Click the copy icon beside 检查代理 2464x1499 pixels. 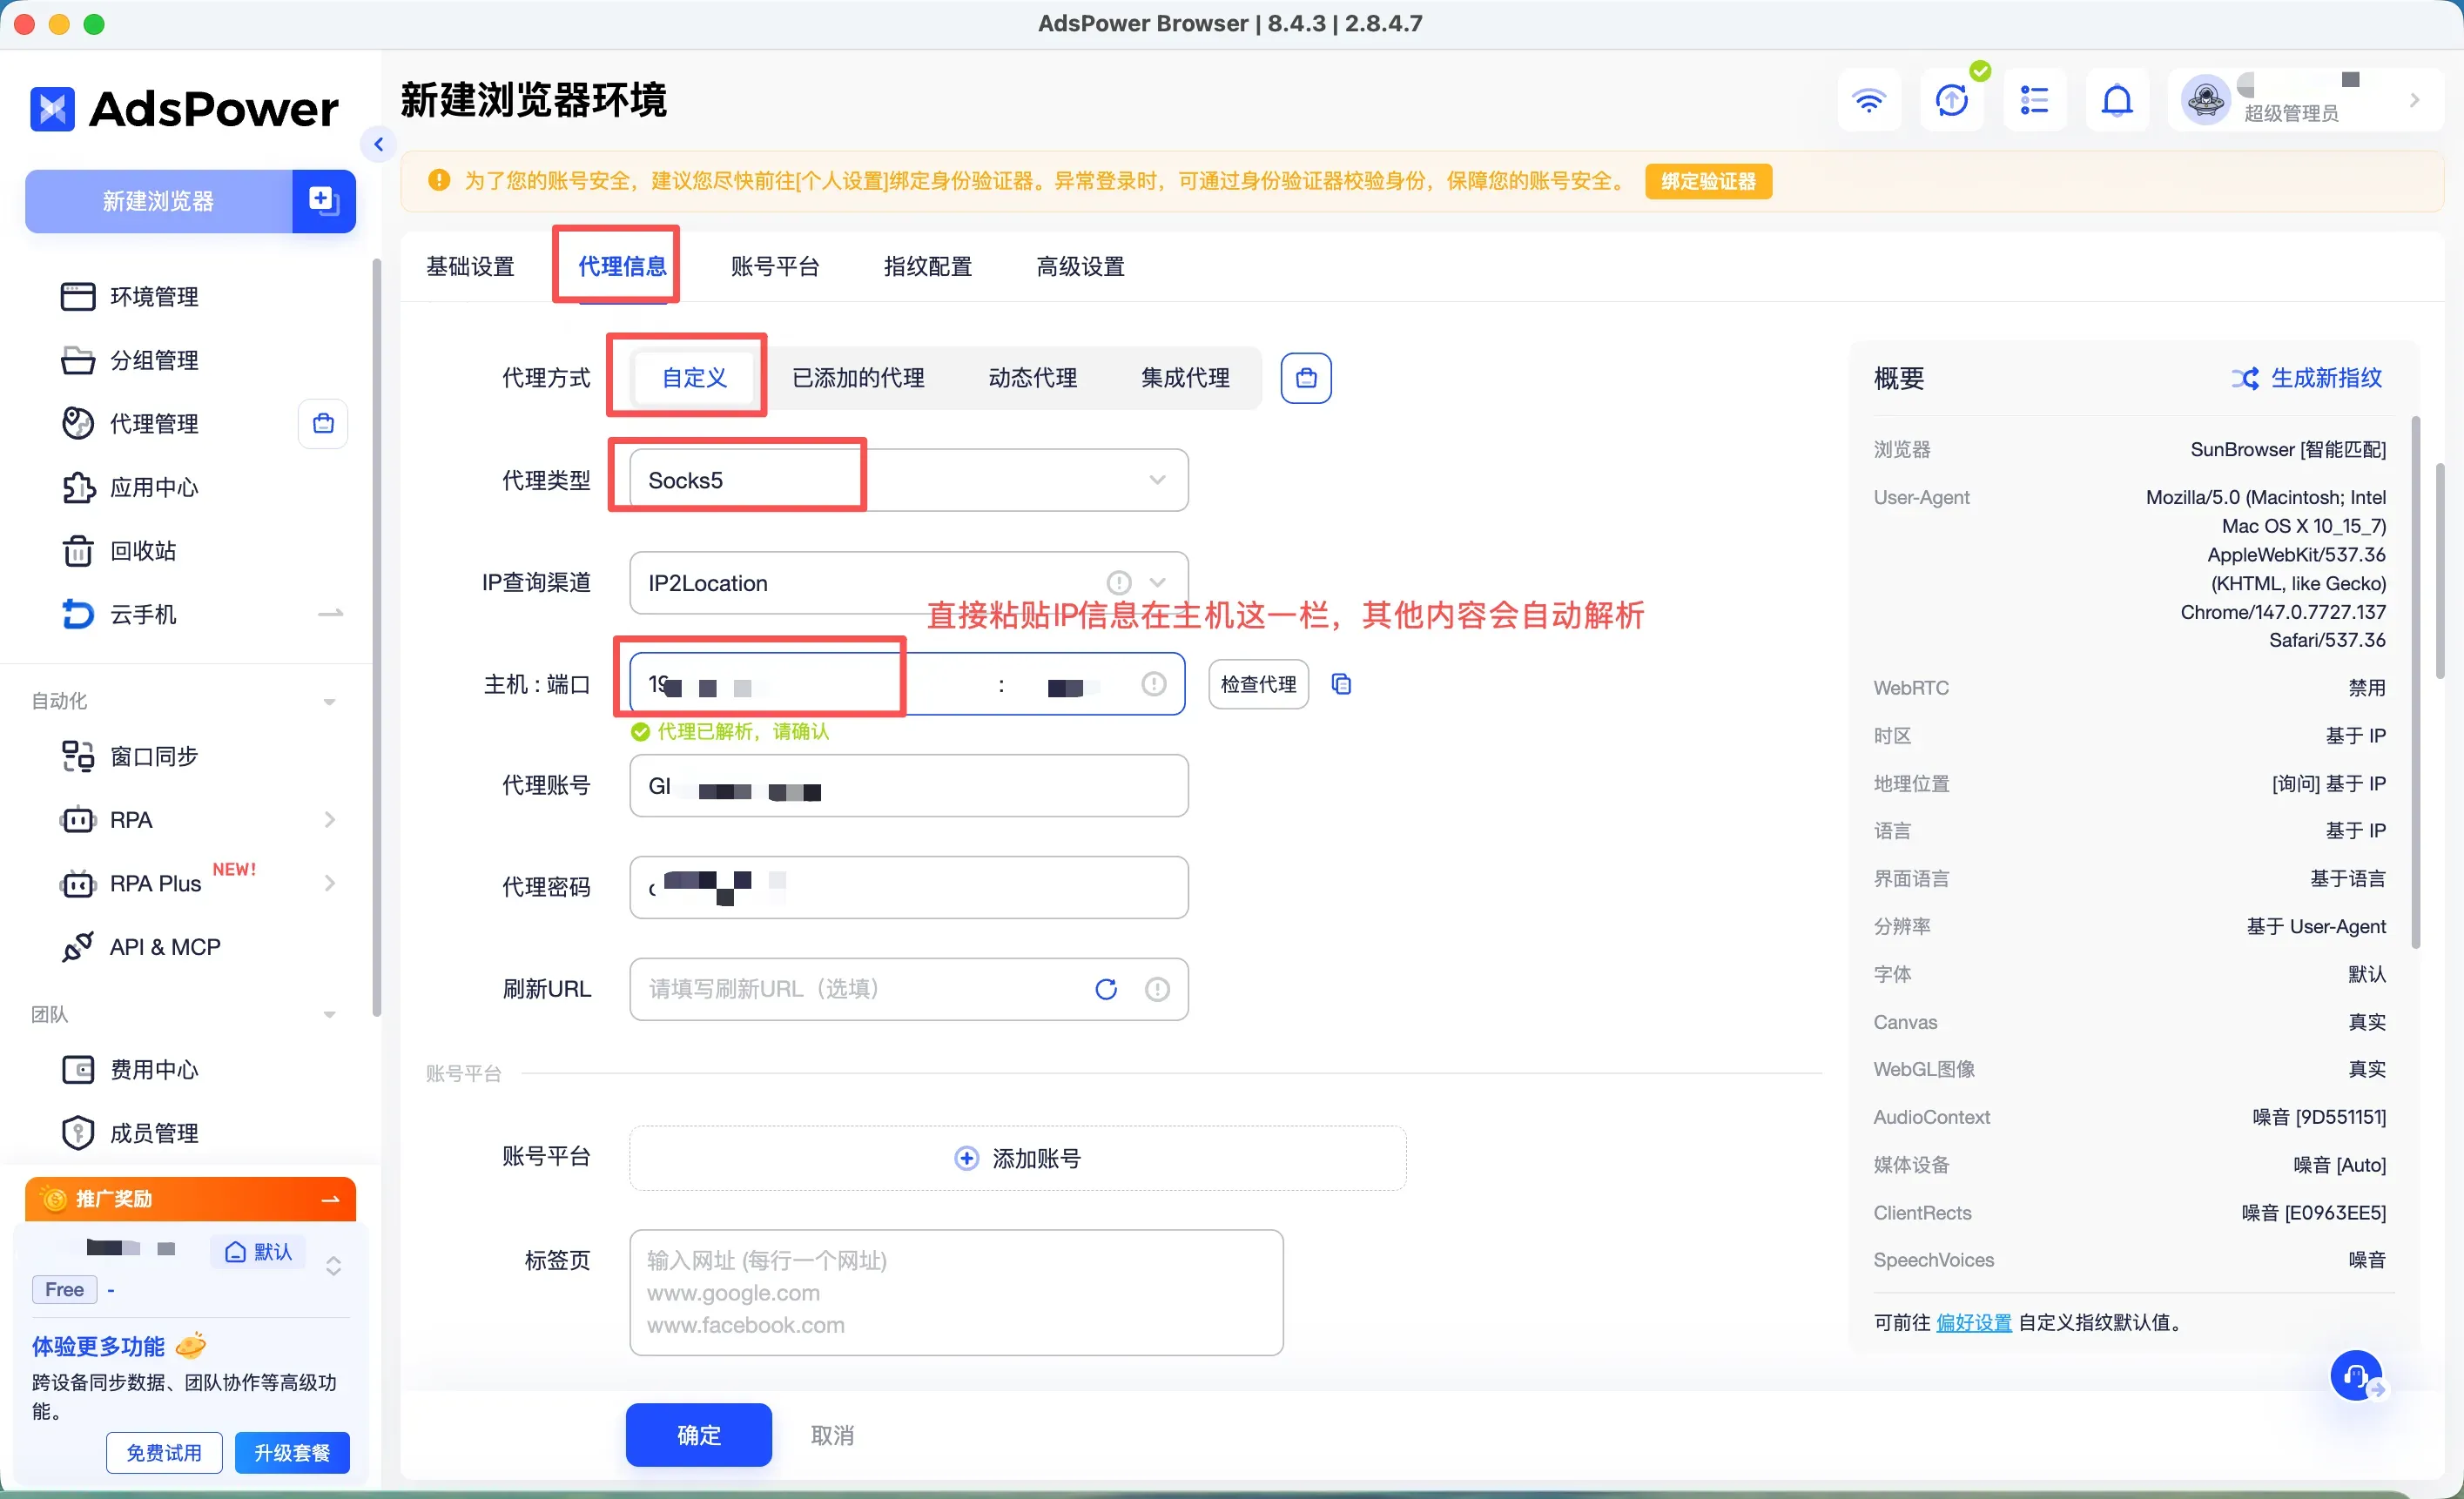(x=1342, y=684)
